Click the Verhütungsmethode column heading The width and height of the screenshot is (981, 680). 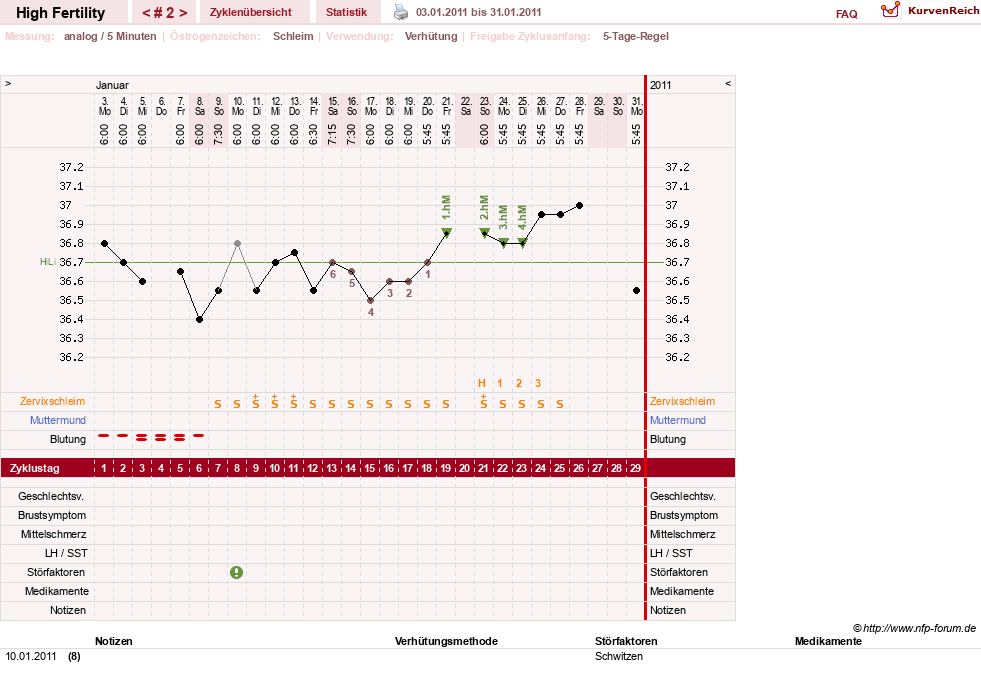pos(446,641)
